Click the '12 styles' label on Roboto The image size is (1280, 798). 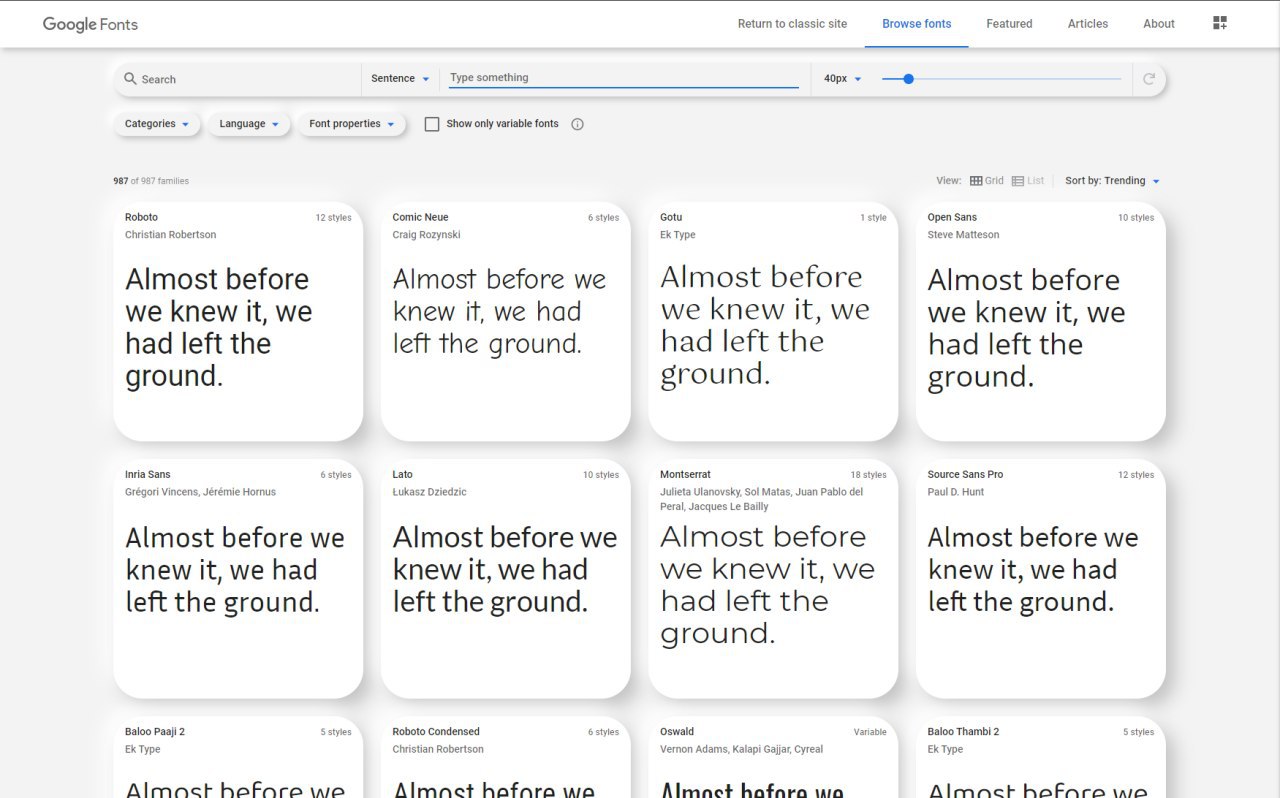tap(333, 218)
